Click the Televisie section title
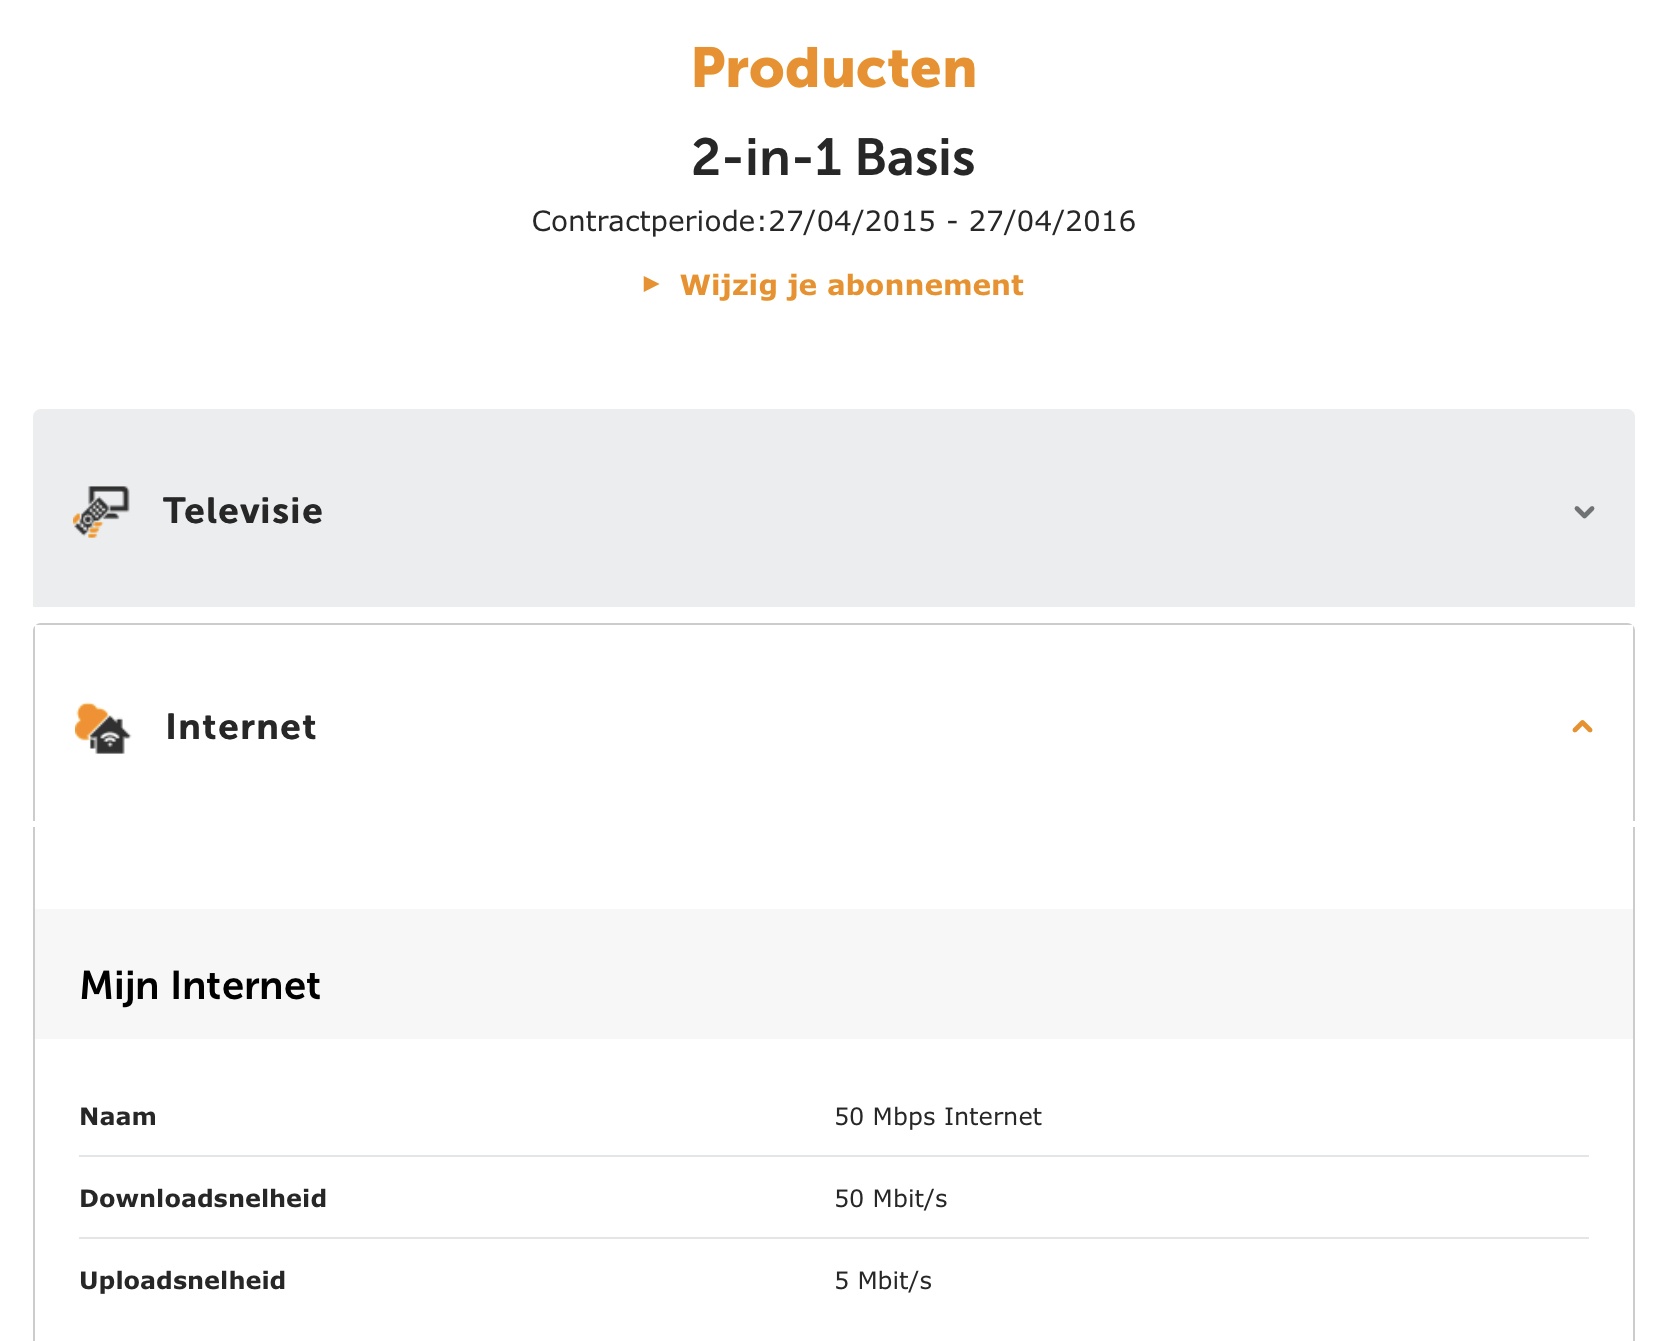The image size is (1668, 1341). [x=243, y=511]
